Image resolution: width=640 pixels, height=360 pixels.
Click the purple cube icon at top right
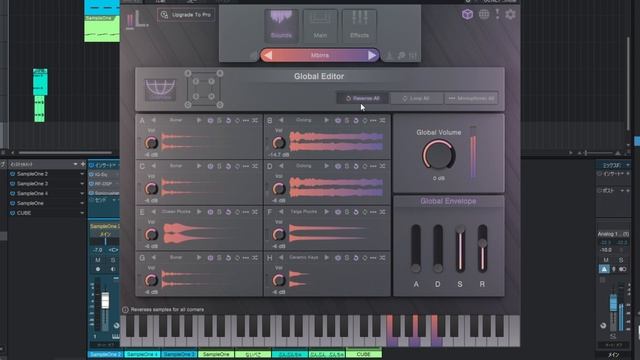[467, 14]
